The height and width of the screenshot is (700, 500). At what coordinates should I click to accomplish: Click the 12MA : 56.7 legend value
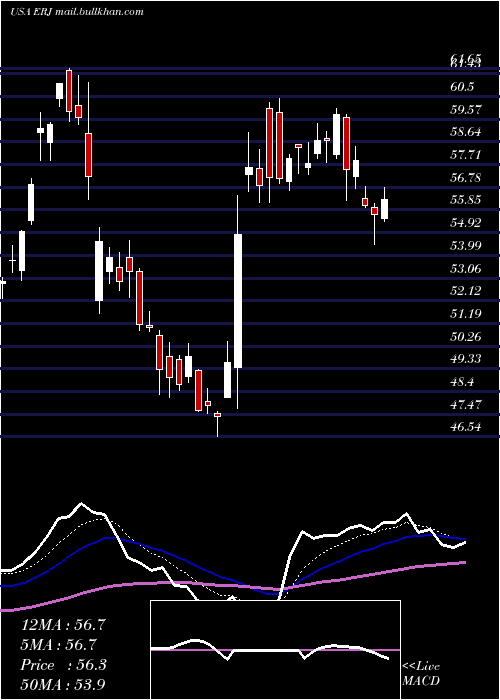coord(63,625)
